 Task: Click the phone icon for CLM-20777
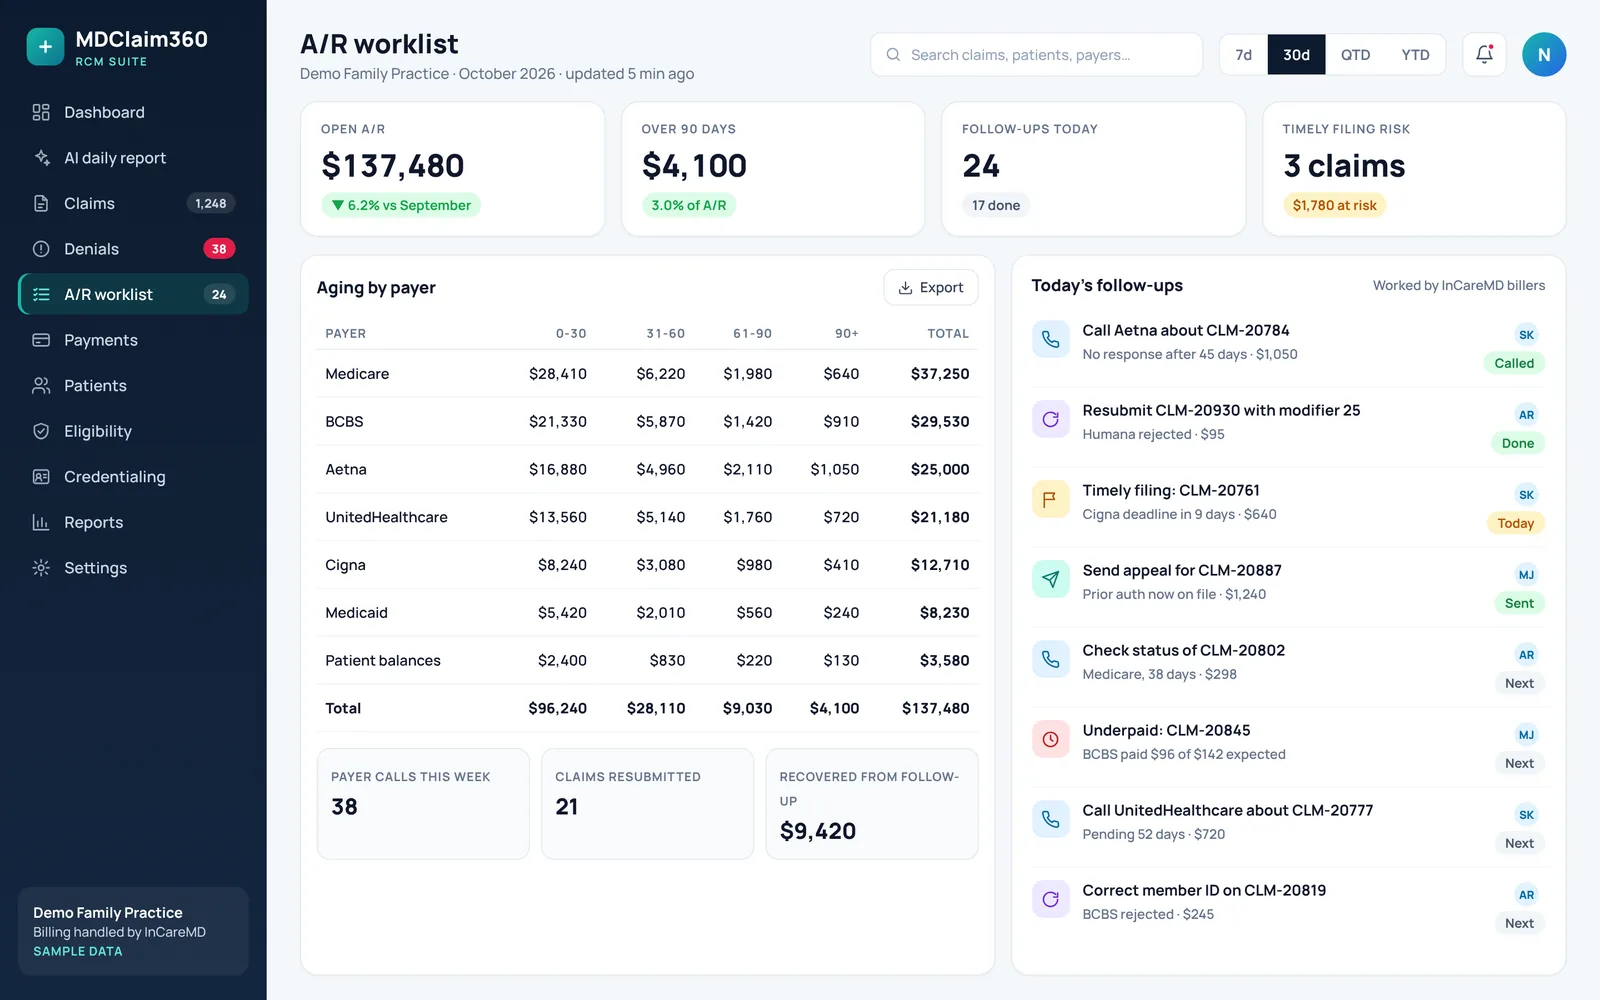1050,820
